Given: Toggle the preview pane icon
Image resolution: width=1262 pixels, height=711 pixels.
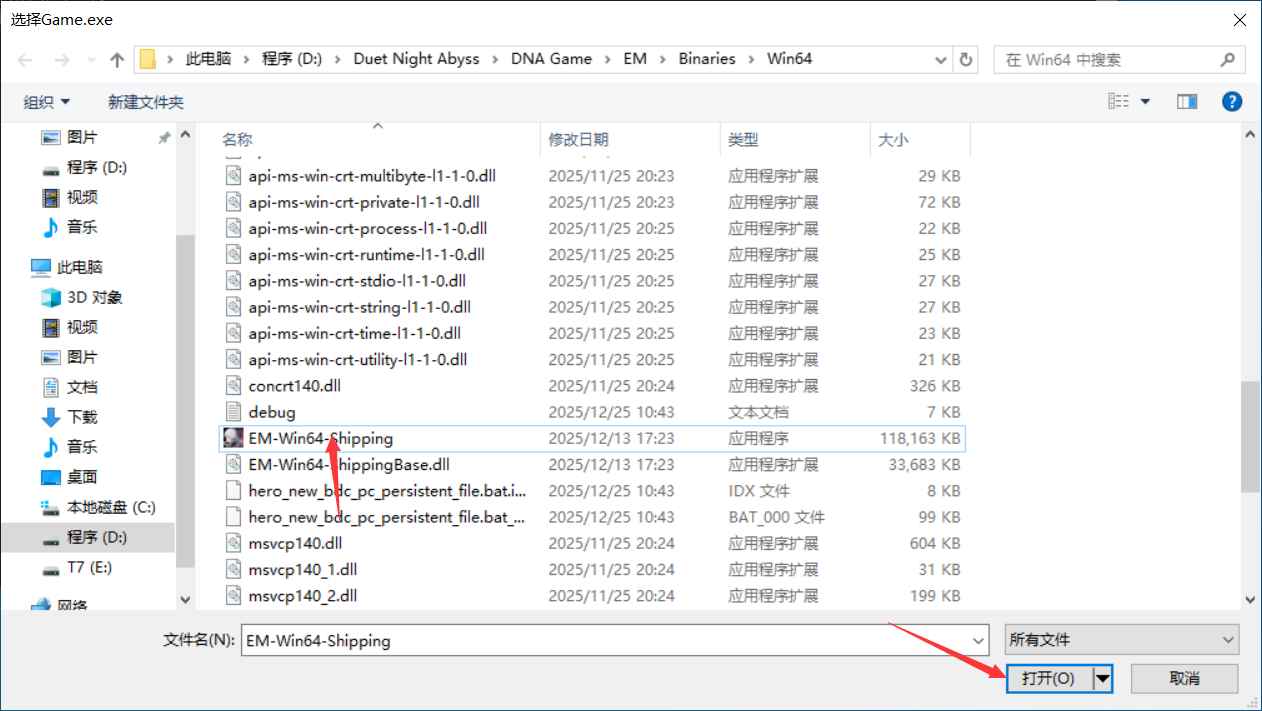Looking at the screenshot, I should pyautogui.click(x=1185, y=100).
